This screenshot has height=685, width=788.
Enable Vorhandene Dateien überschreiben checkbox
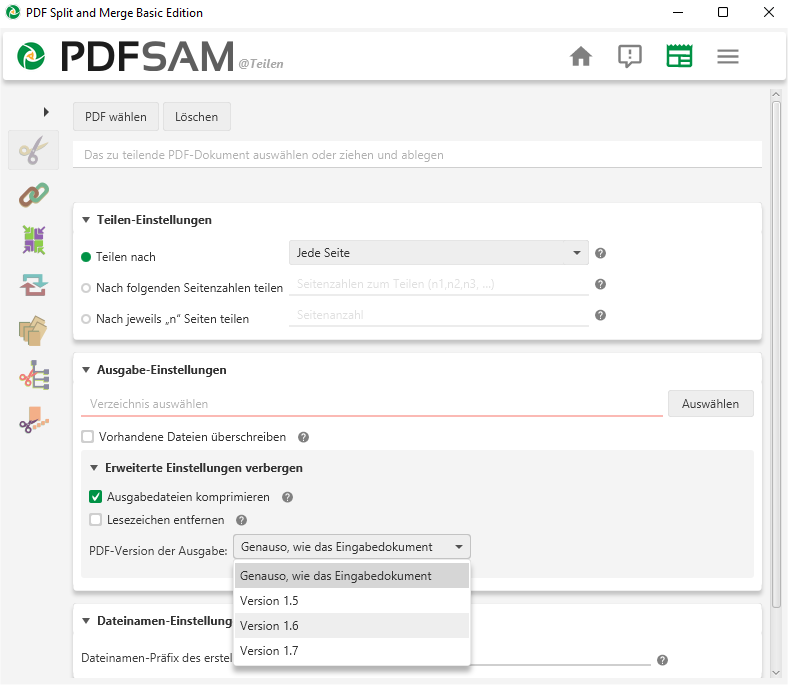(87, 437)
